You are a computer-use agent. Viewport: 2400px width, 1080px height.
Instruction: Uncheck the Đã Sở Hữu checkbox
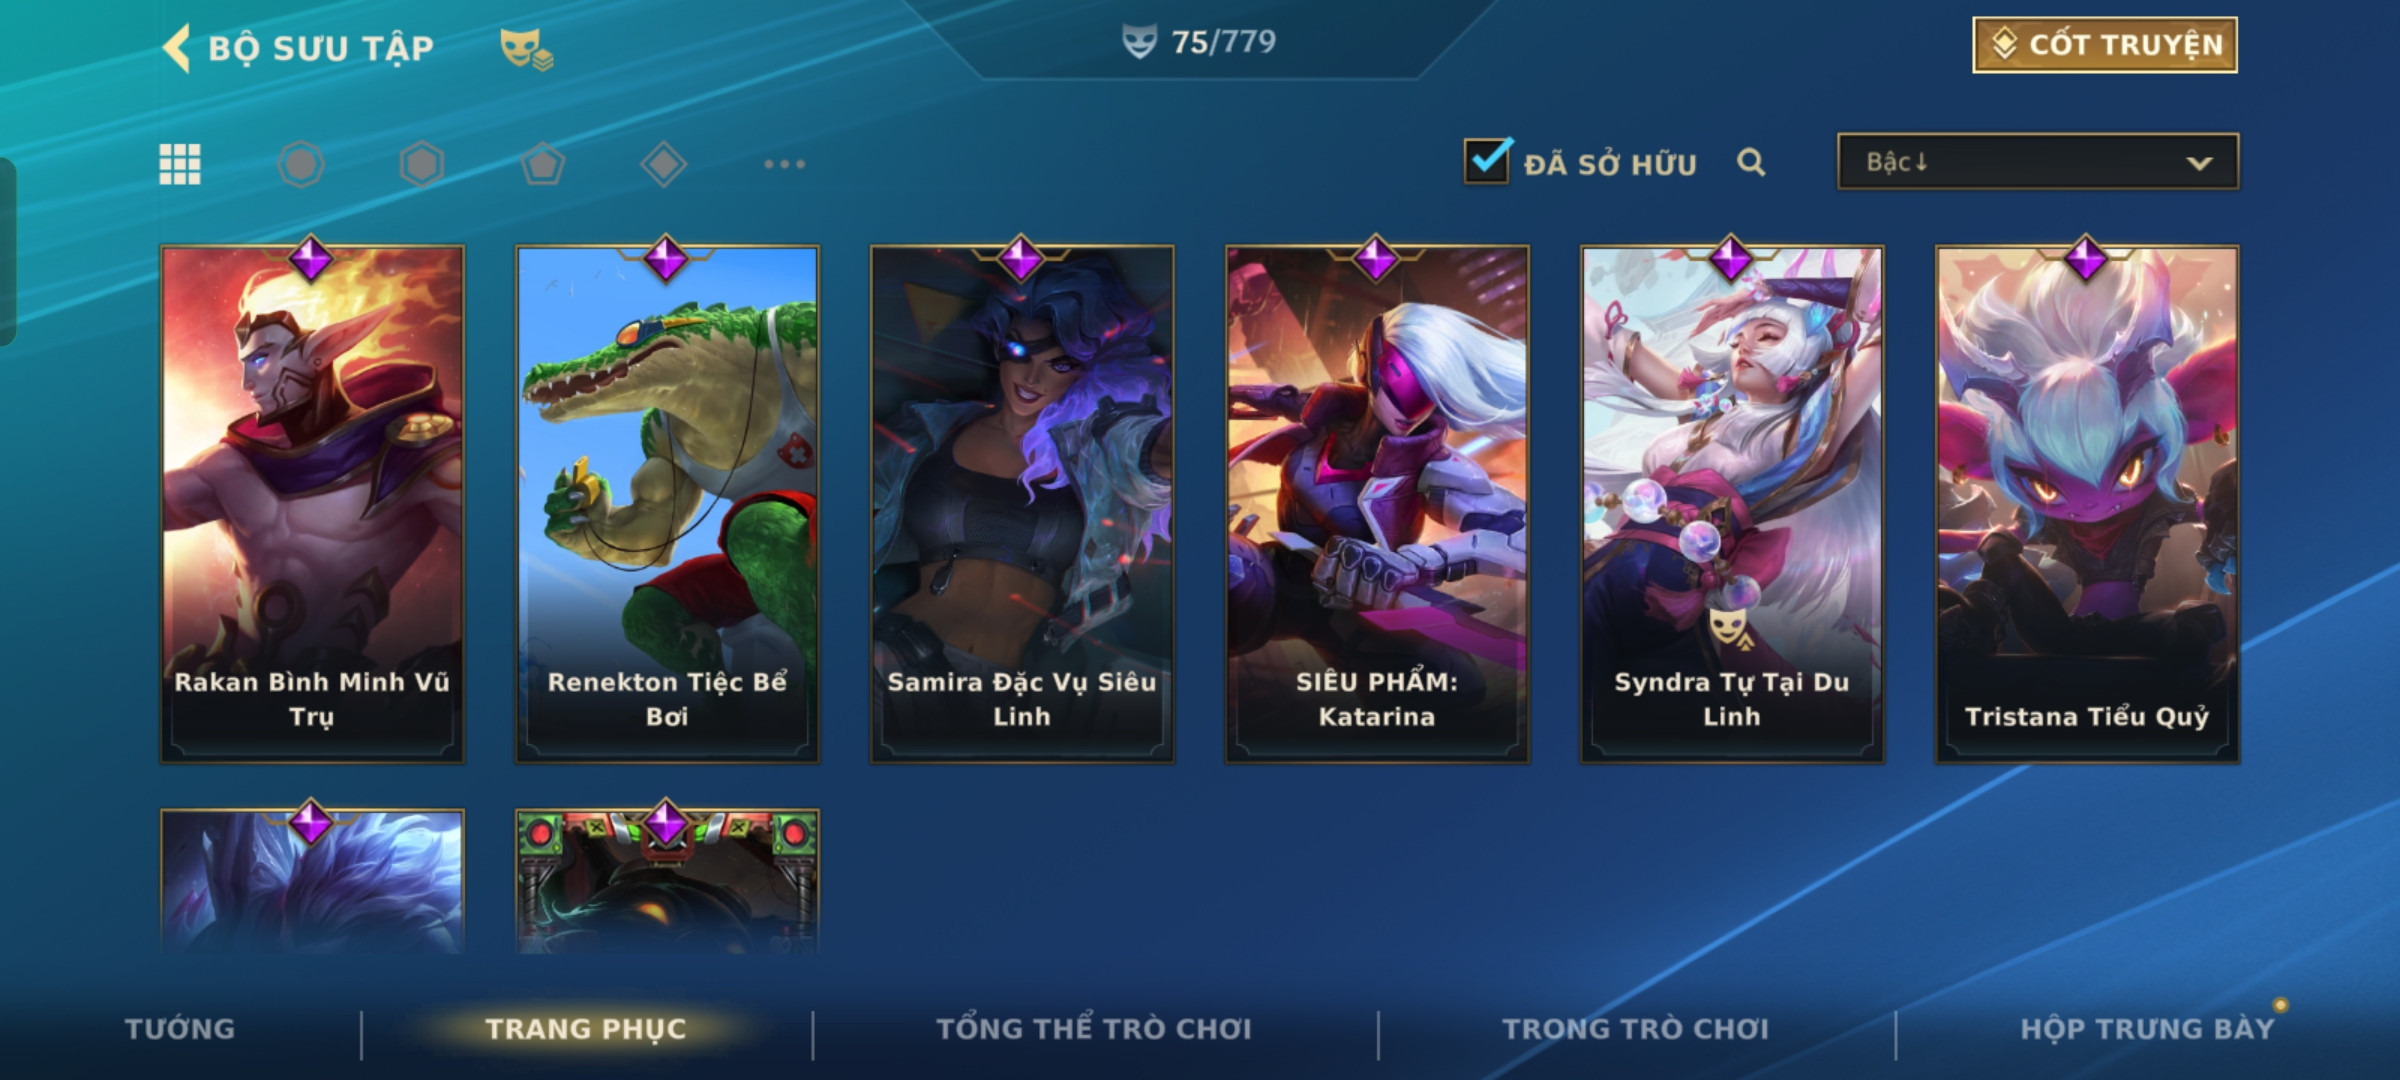click(1487, 161)
